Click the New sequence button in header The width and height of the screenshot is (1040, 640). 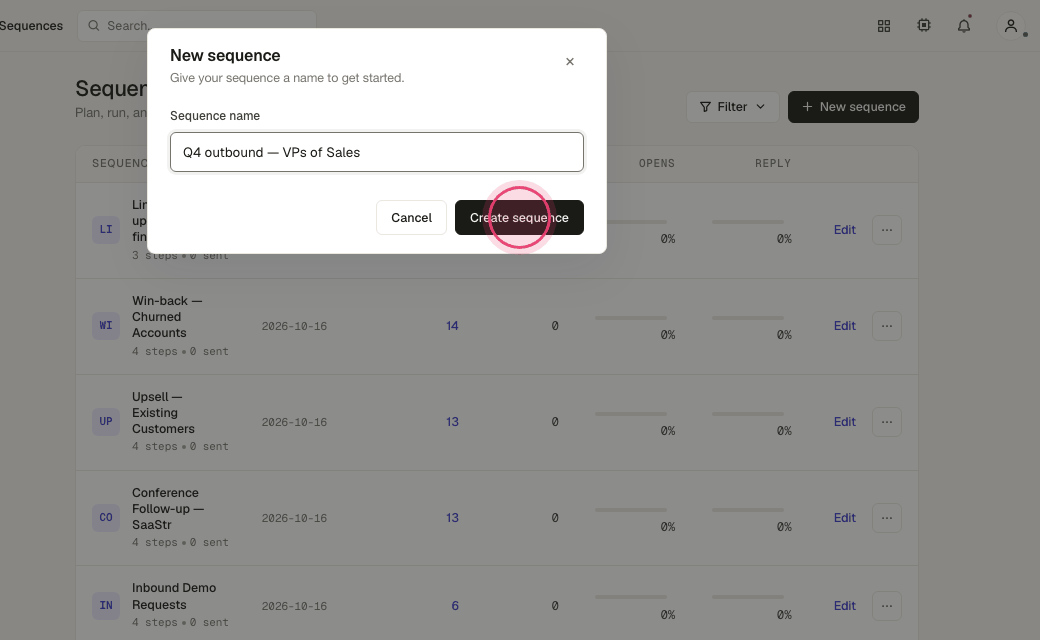tap(853, 107)
